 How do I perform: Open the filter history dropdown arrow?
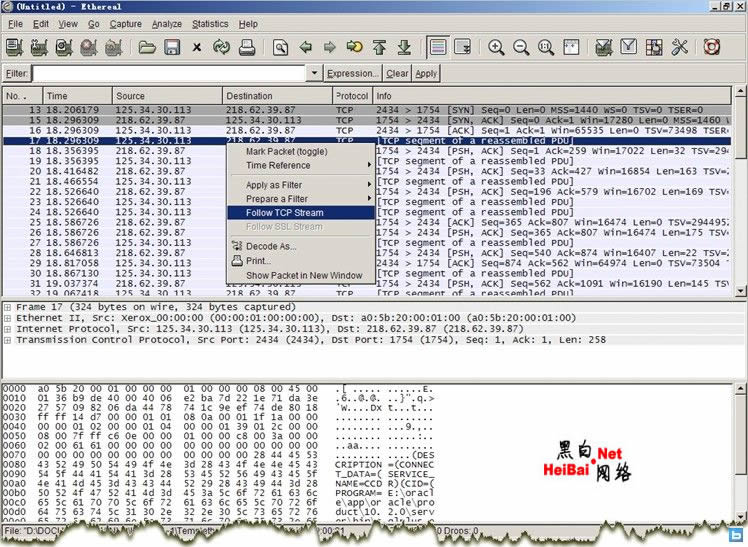[x=314, y=73]
